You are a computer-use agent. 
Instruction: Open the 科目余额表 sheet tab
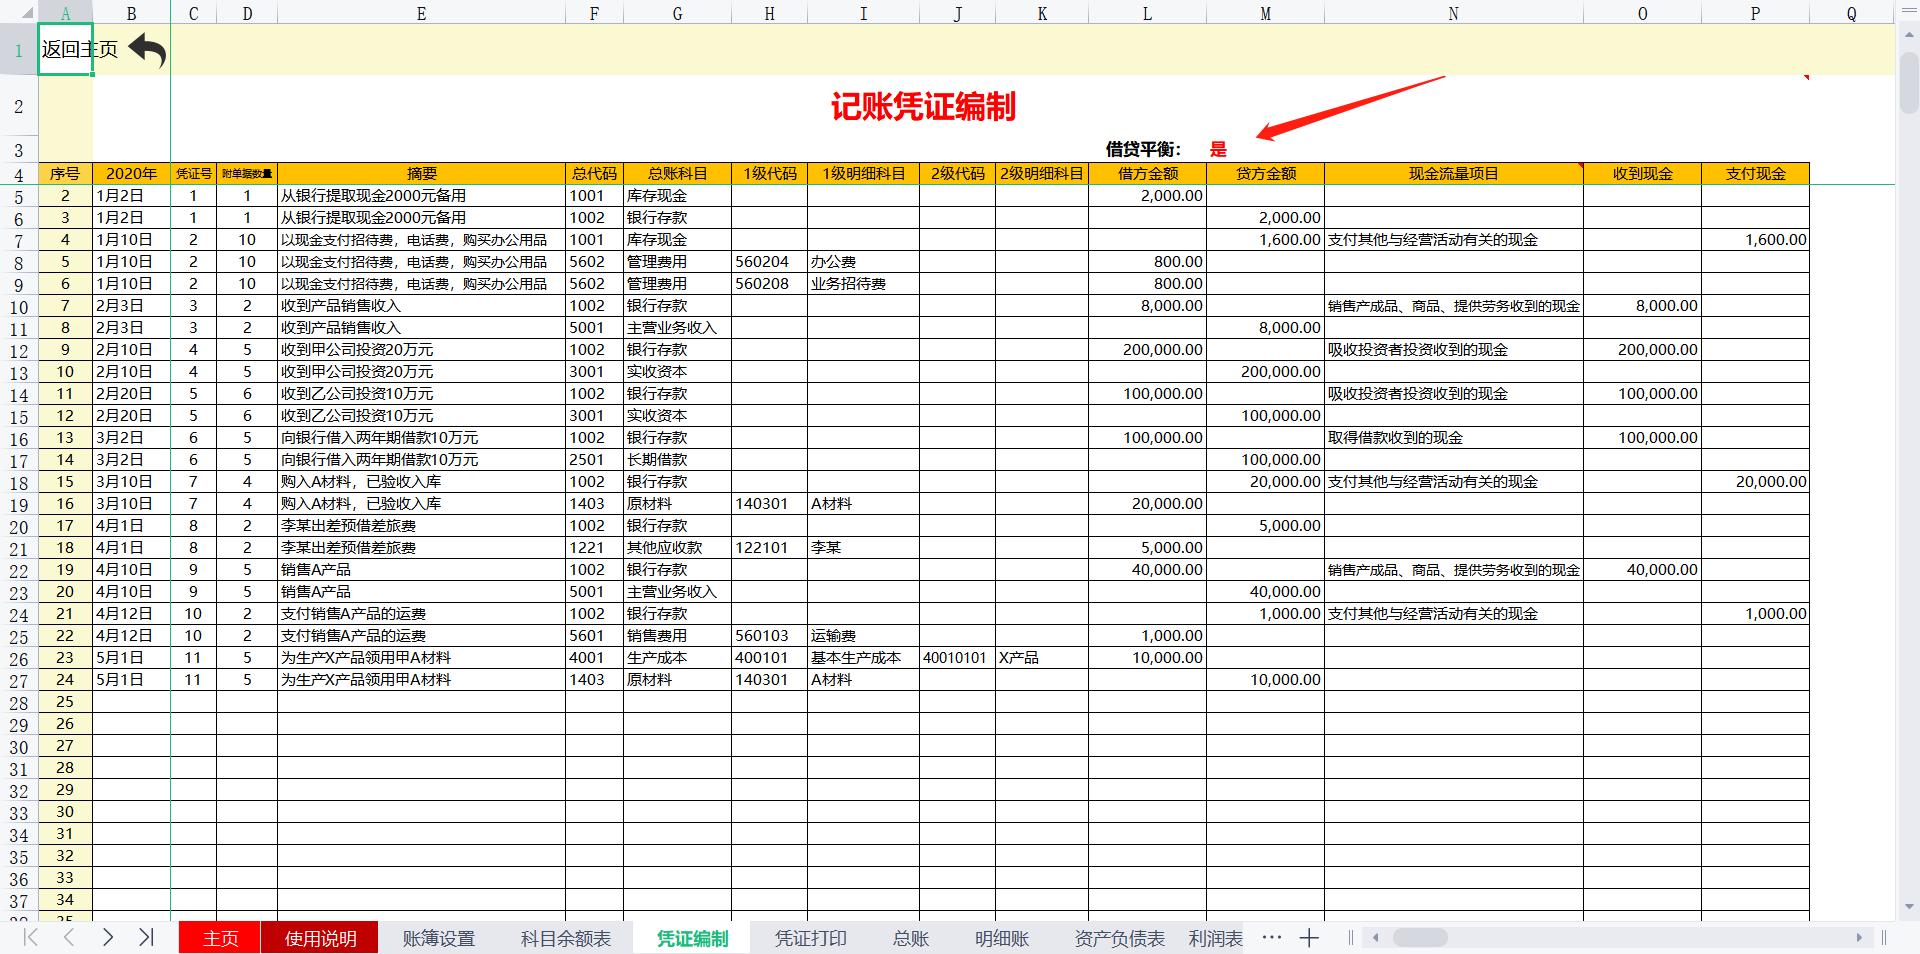click(565, 938)
